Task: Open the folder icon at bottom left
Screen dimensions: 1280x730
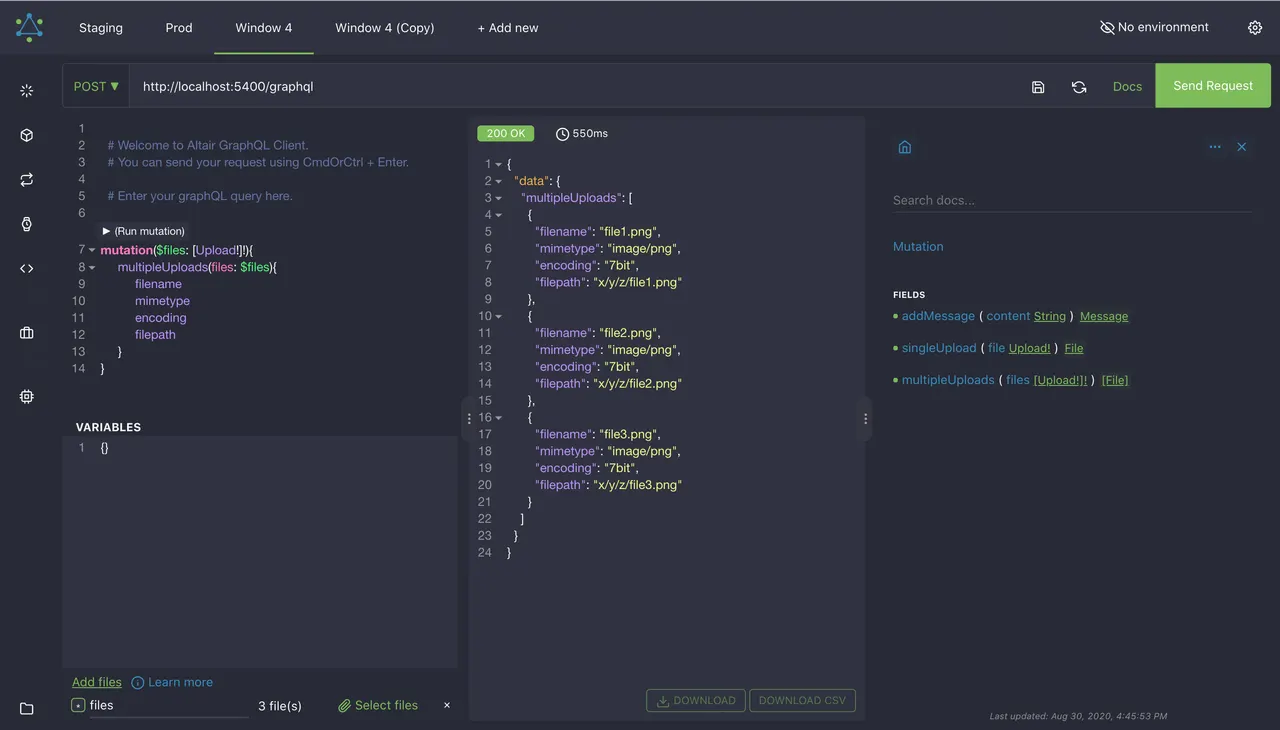Action: tap(27, 708)
